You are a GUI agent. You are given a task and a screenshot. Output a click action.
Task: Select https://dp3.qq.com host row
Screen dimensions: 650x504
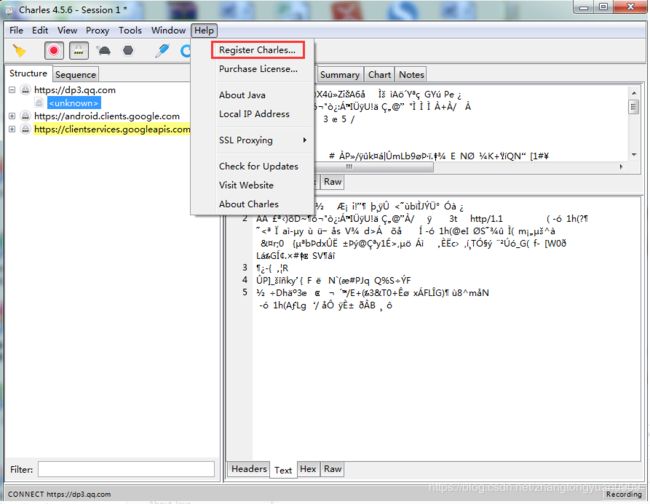75,90
